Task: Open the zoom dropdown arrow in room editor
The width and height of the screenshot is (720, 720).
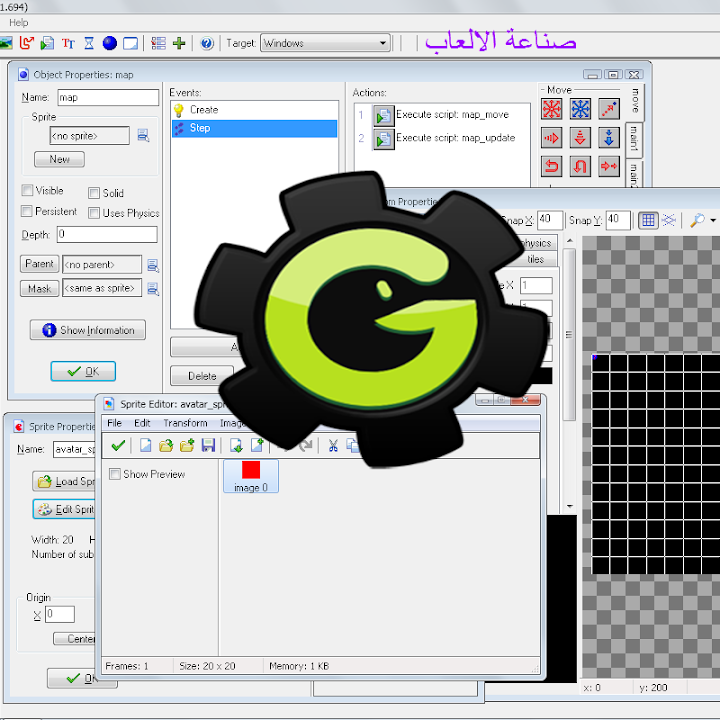Action: 713,220
